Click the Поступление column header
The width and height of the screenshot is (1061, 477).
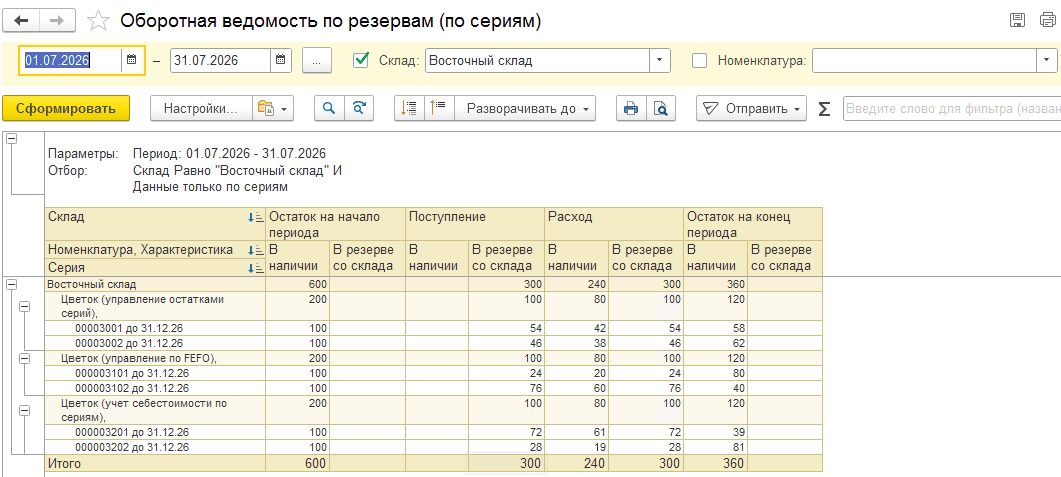[475, 224]
